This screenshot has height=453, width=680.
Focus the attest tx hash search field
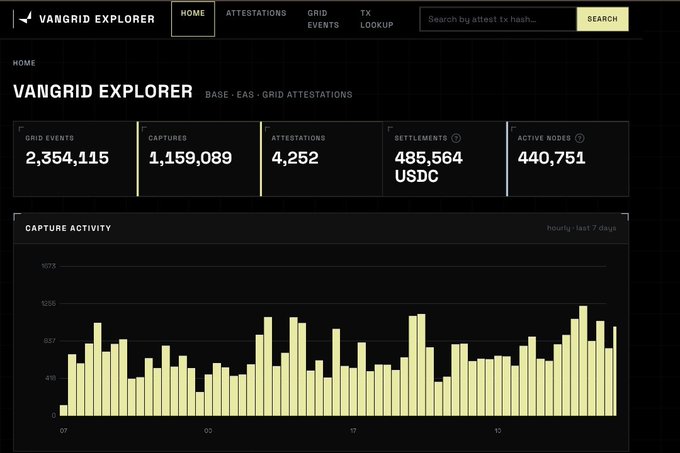click(498, 19)
